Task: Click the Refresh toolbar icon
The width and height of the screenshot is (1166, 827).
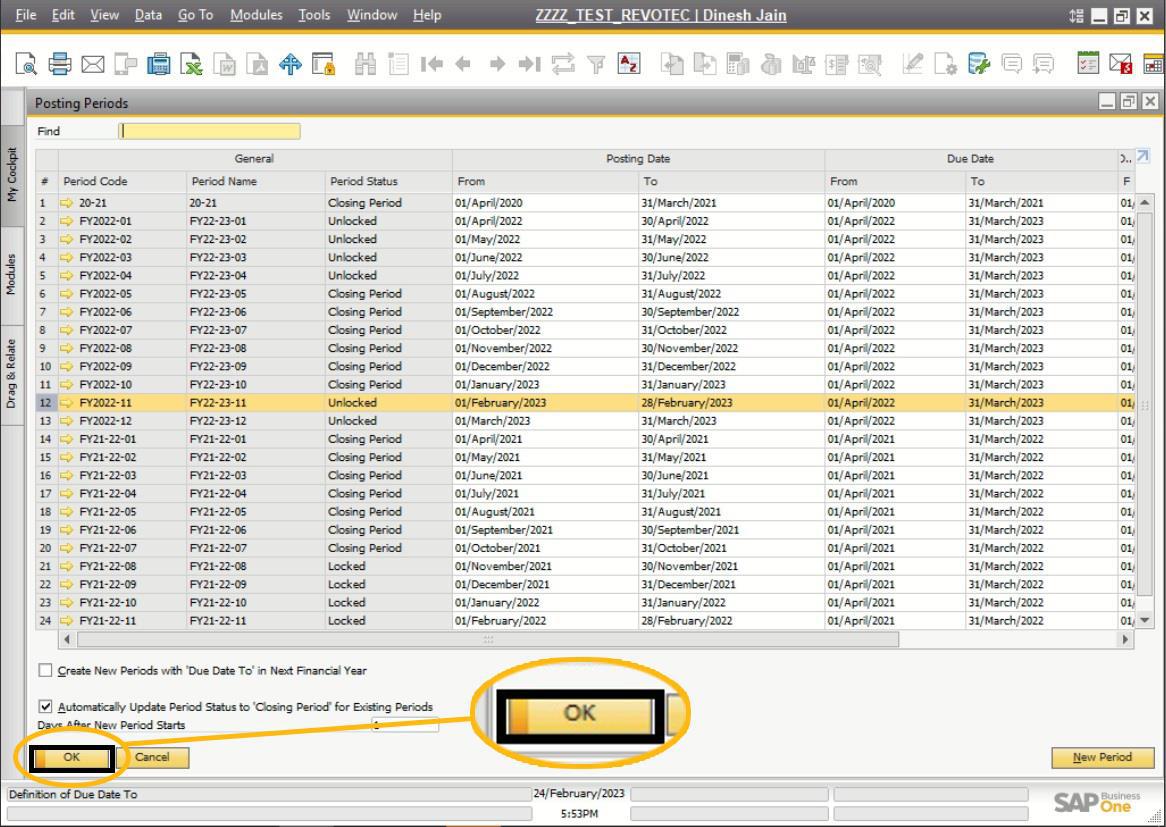Action: pos(563,64)
